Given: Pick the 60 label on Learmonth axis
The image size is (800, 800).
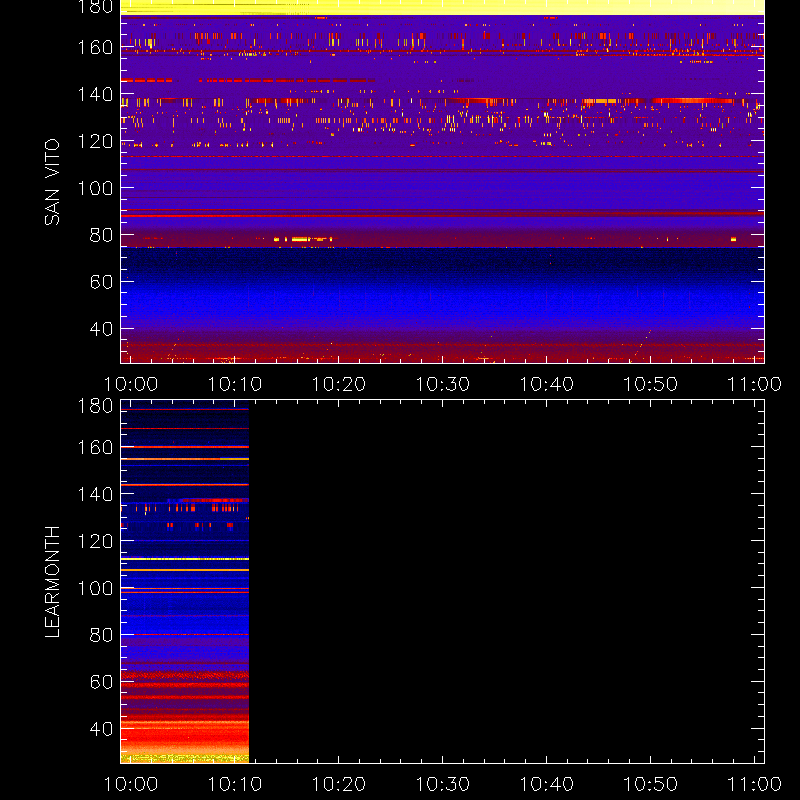Looking at the screenshot, I should click(x=101, y=682).
